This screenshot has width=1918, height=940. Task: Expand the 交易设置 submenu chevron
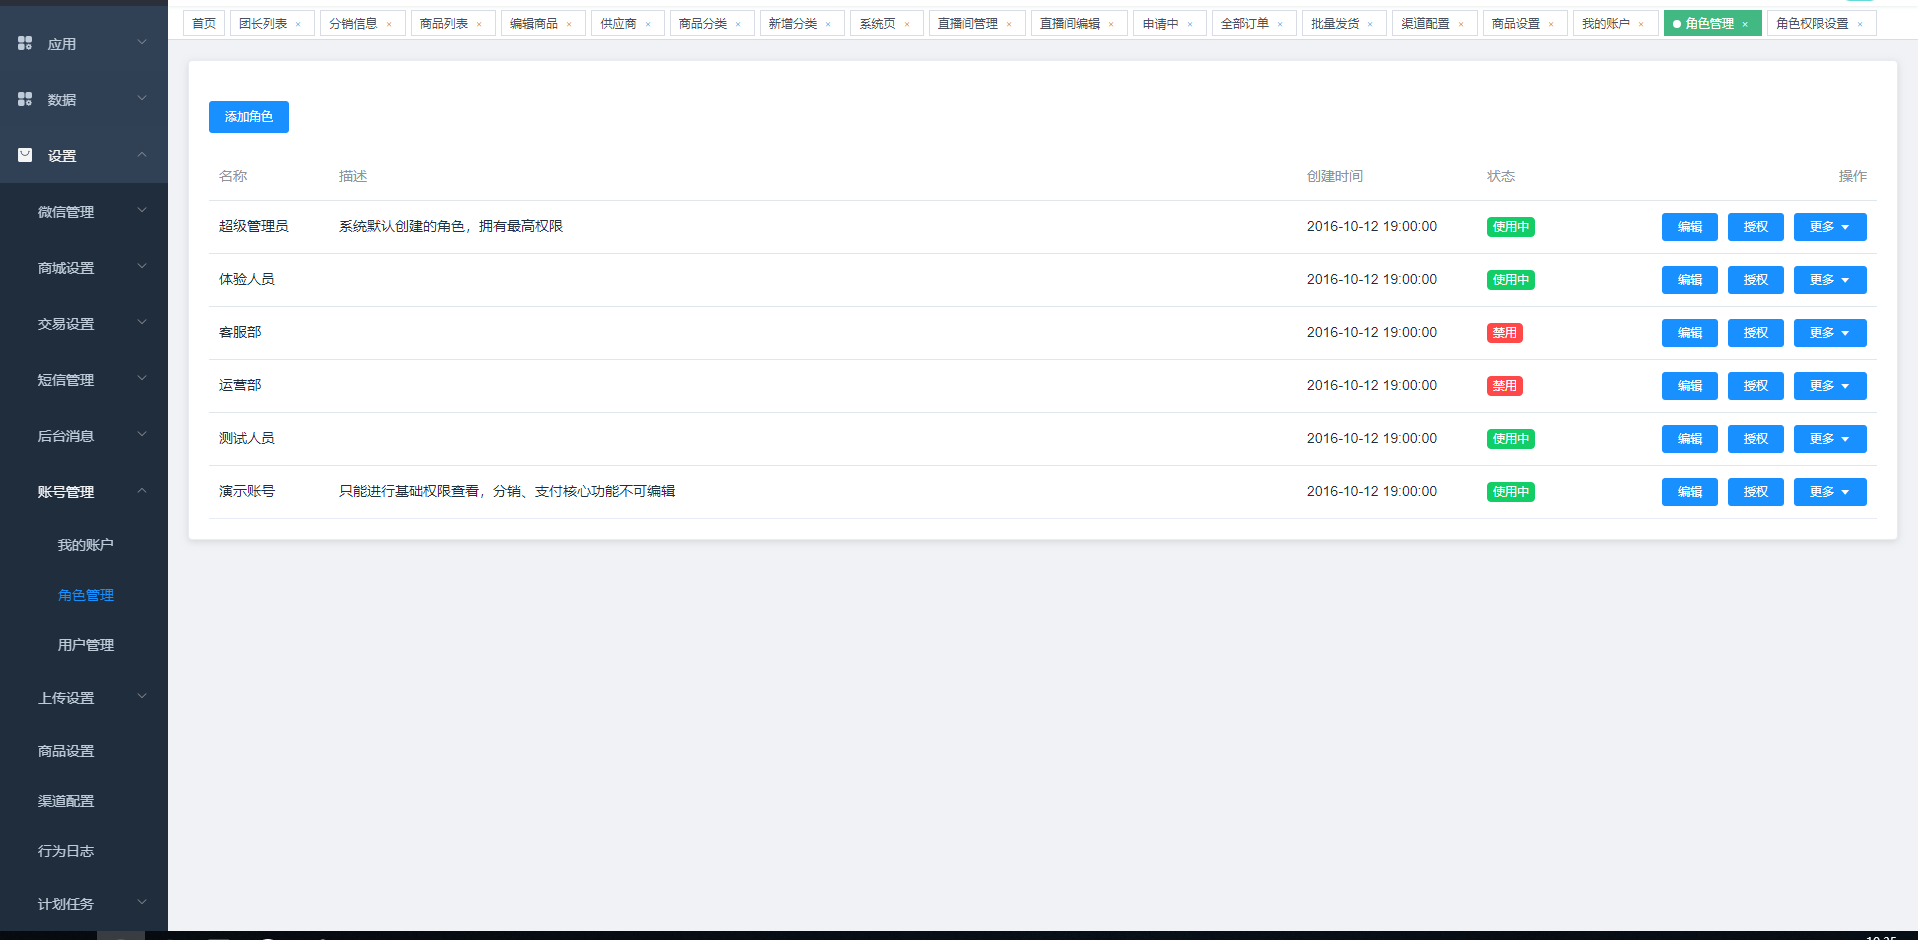point(142,322)
